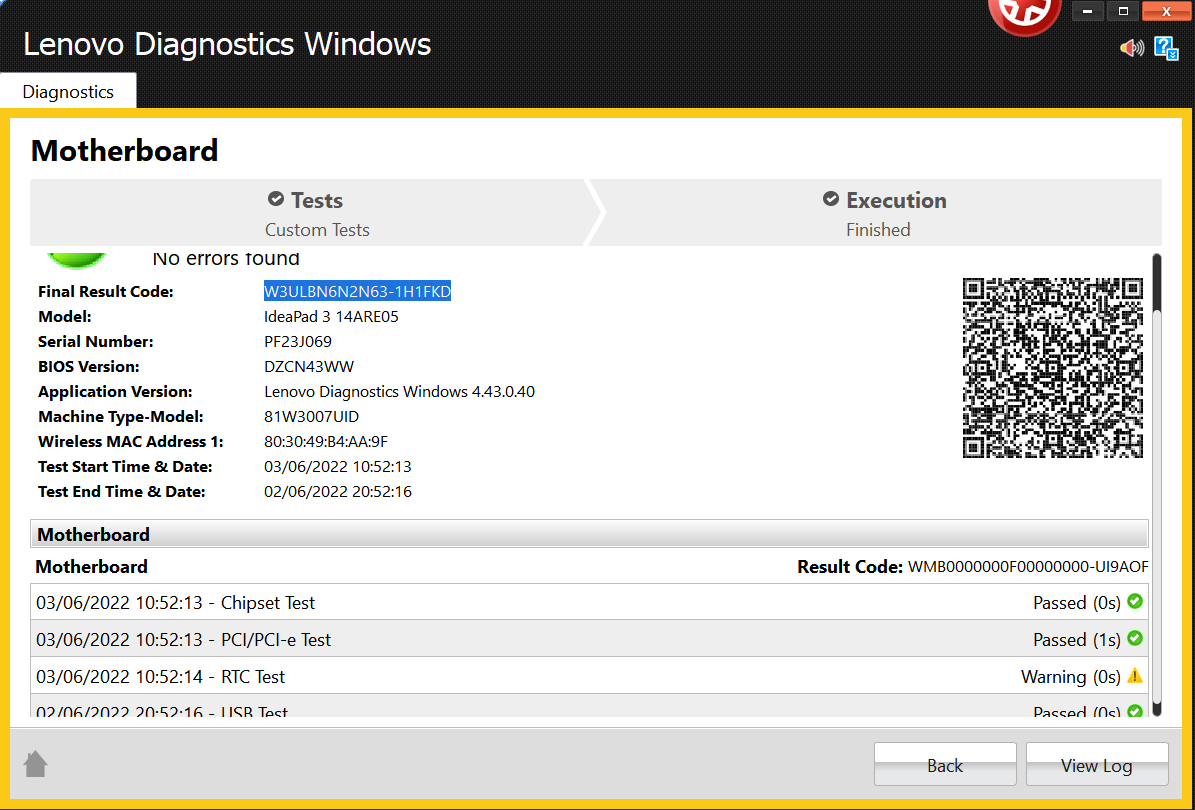Select the RTC Test row

coord(589,676)
